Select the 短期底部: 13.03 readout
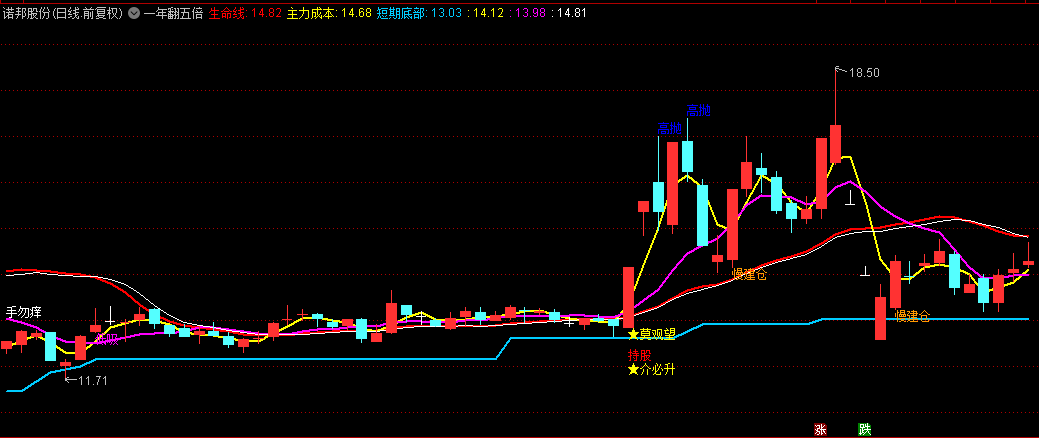Image resolution: width=1039 pixels, height=438 pixels. coord(417,13)
